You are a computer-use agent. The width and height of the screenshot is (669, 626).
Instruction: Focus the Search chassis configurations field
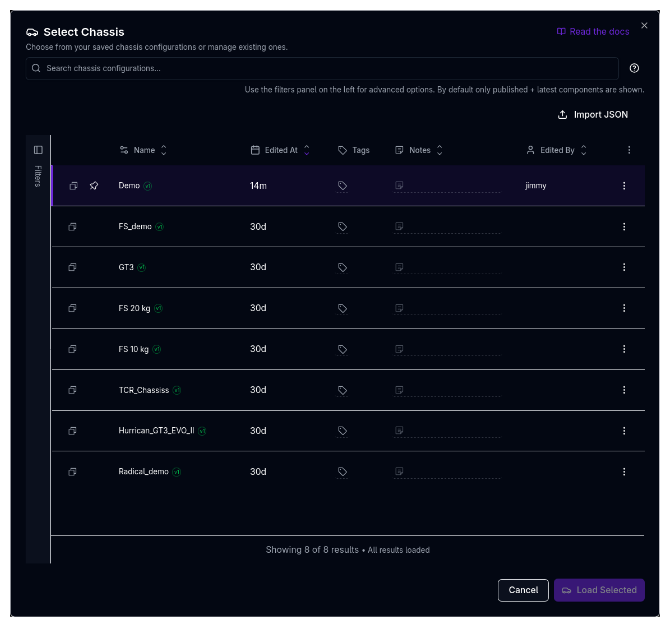(322, 68)
